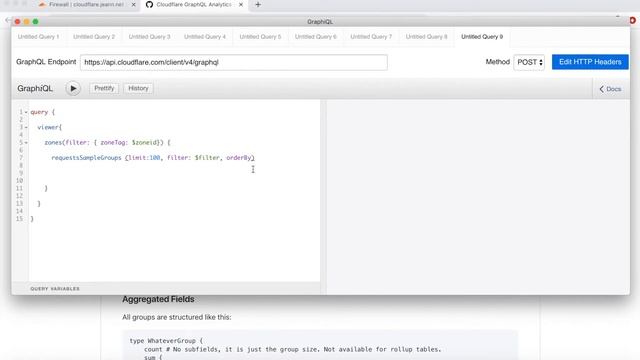640x360 pixels.
Task: Expand the Query Variables panel
Action: coord(55,289)
